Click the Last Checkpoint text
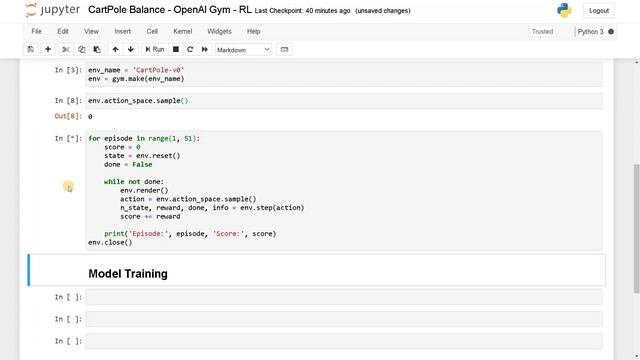The image size is (640, 360). pyautogui.click(x=302, y=11)
